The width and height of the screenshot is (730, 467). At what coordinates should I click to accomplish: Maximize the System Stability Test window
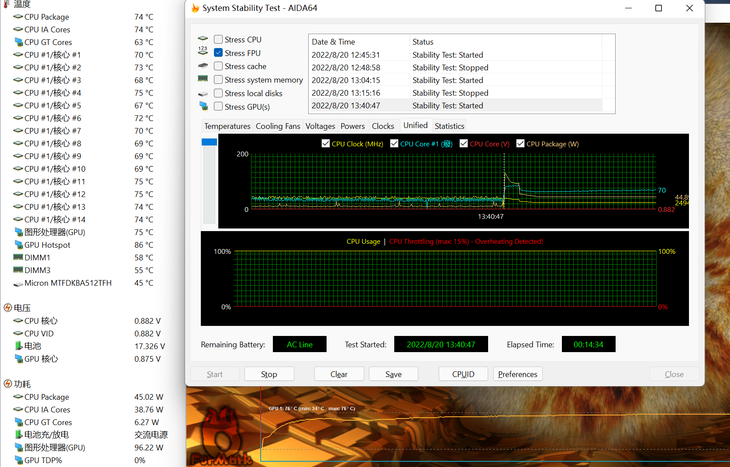658,8
